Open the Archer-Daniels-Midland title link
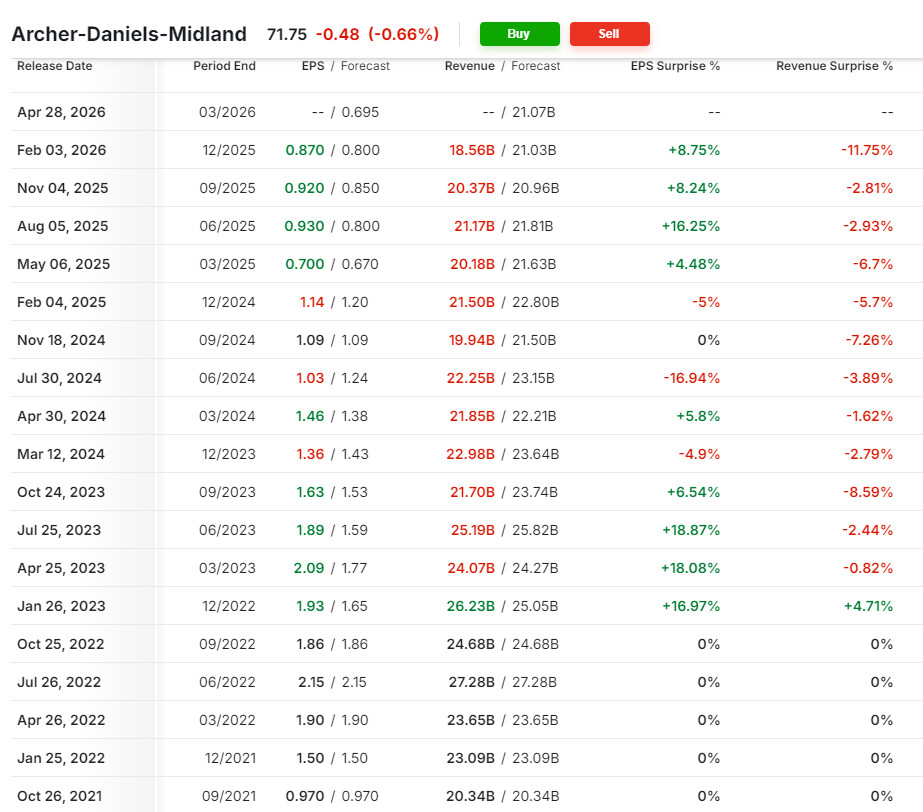Screen dimensions: 923x812 [x=129, y=34]
